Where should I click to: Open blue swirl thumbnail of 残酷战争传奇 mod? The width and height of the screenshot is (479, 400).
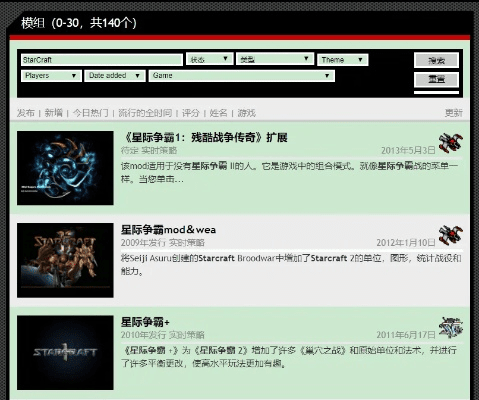(65, 168)
